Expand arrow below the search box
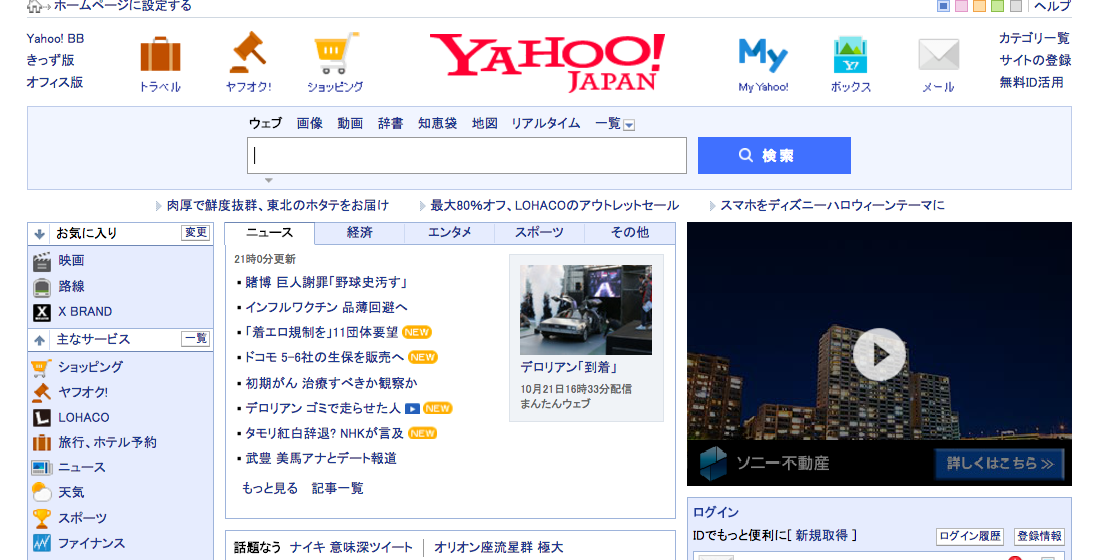Screen dimensions: 1119x560 268,180
